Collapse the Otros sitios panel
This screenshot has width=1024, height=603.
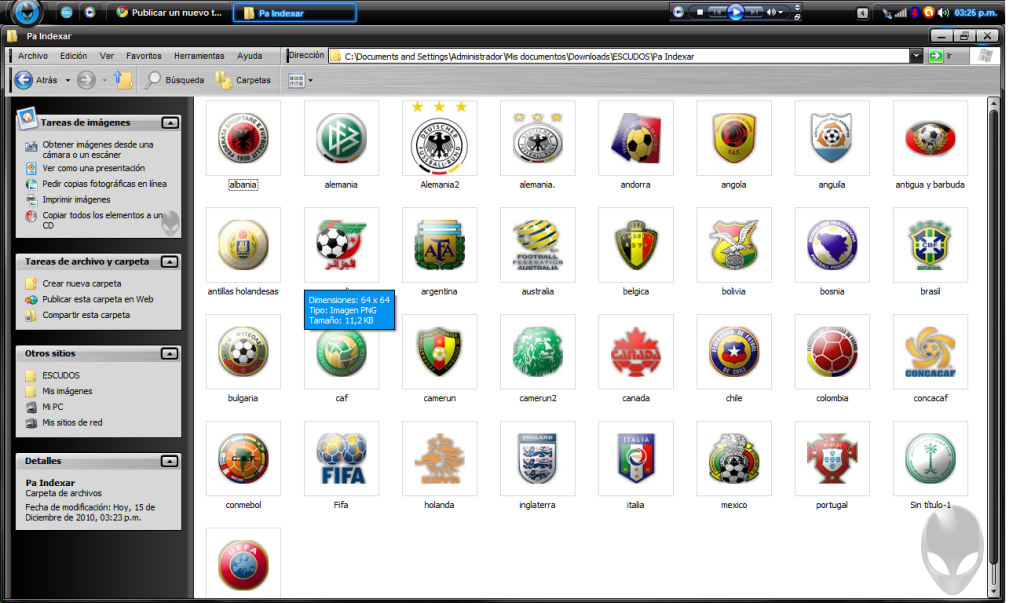(x=170, y=353)
